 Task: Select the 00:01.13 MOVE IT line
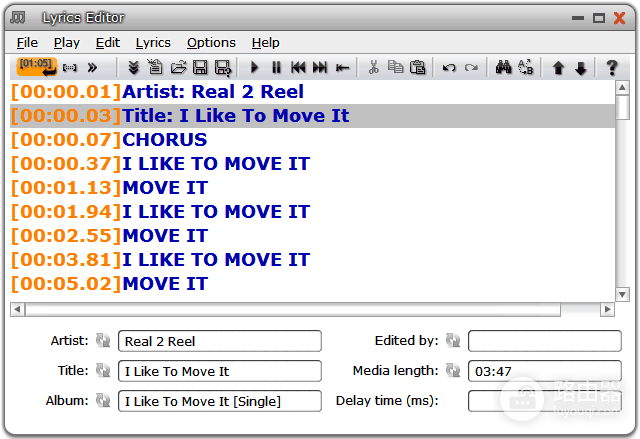[x=312, y=188]
